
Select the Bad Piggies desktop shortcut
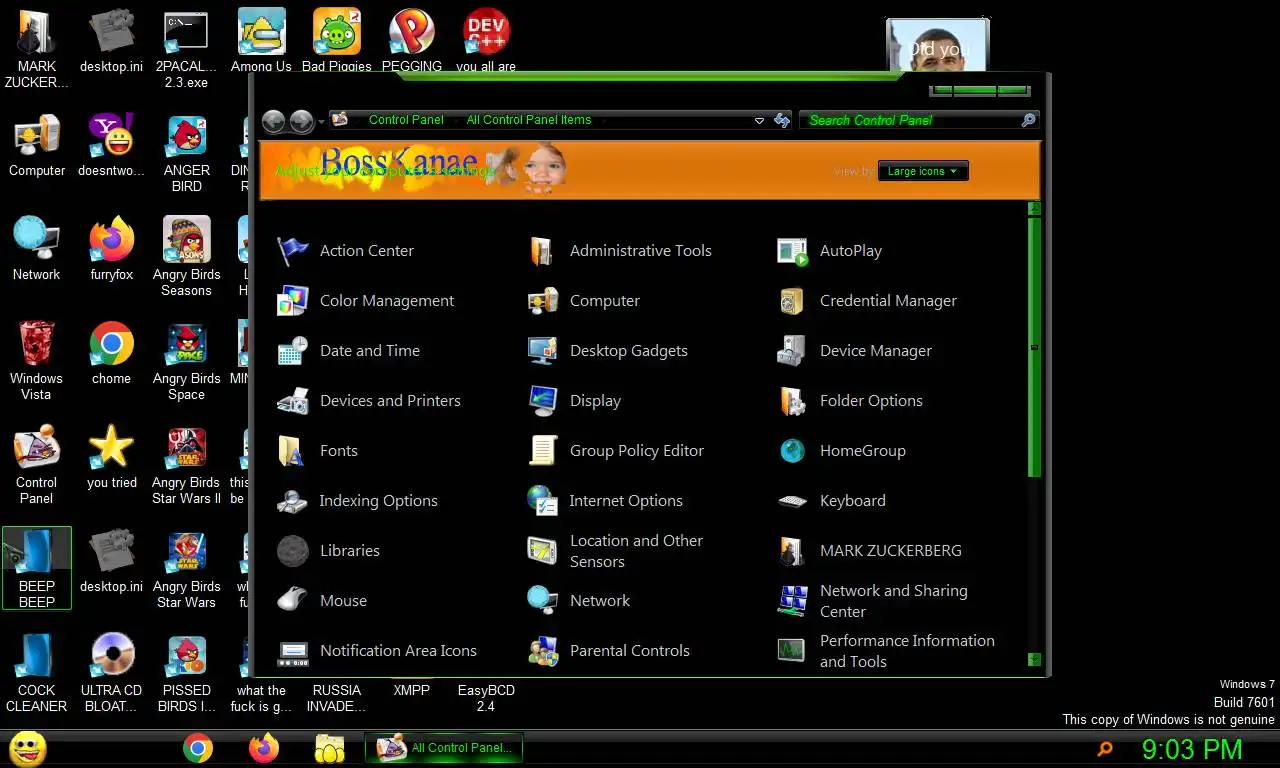tap(337, 40)
